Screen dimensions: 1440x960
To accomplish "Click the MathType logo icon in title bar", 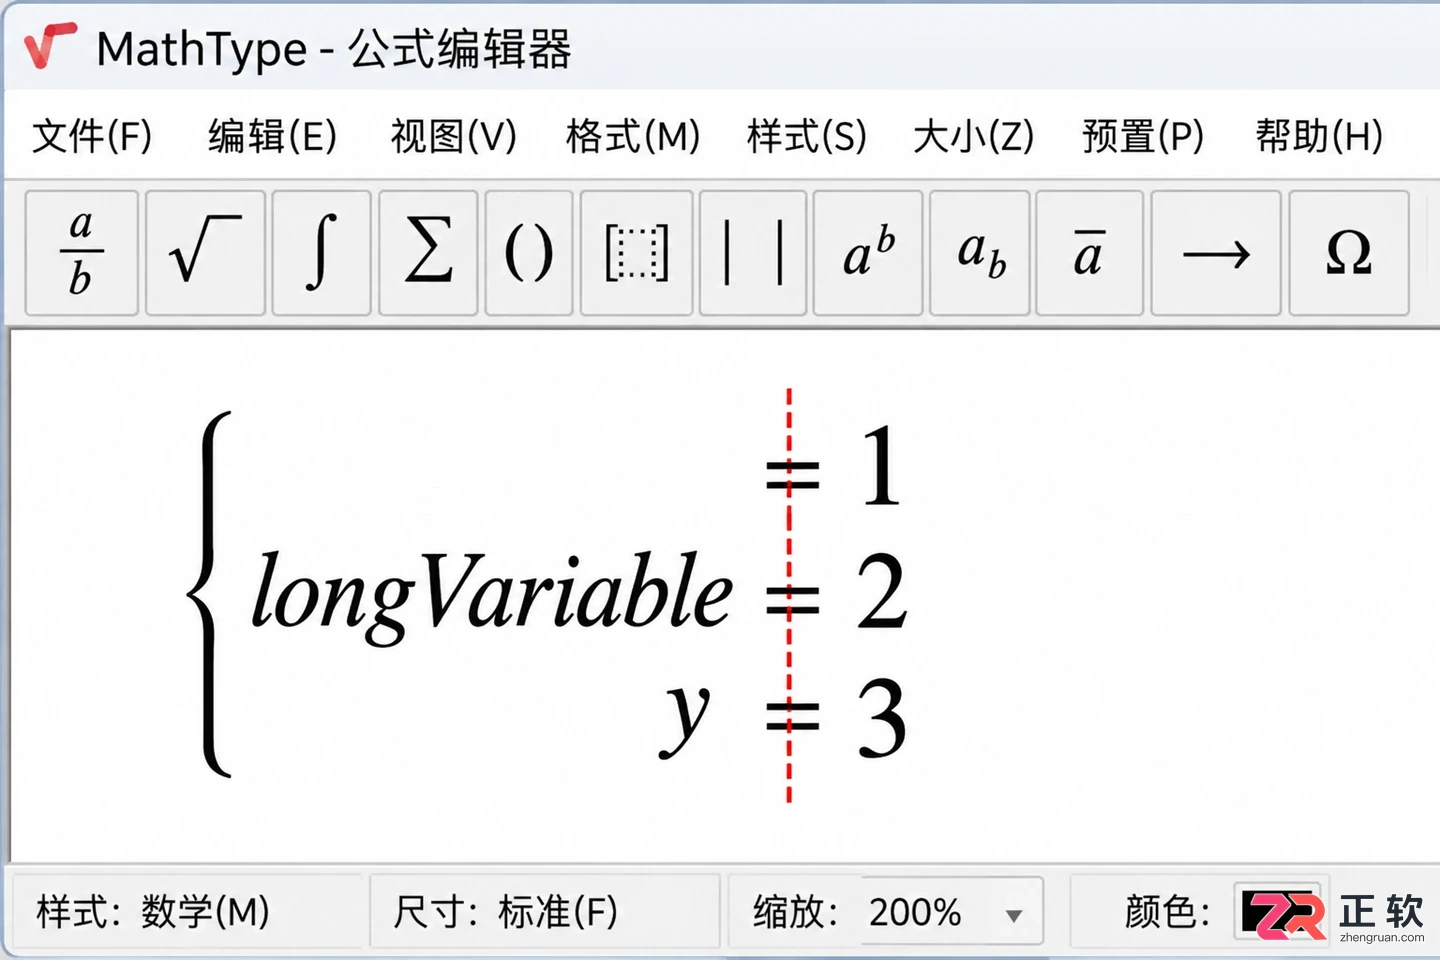I will pos(50,46).
